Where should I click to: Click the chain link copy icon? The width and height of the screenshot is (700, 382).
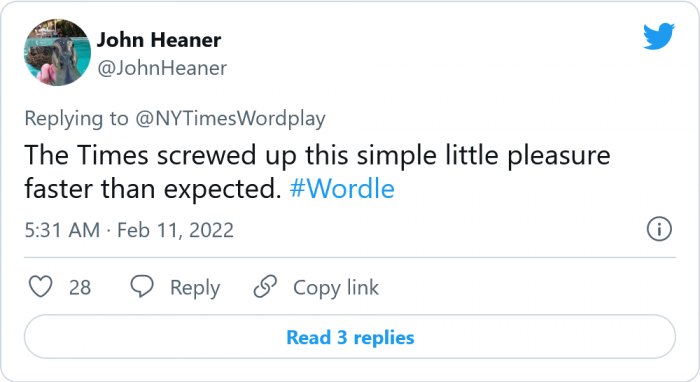pyautogui.click(x=265, y=286)
